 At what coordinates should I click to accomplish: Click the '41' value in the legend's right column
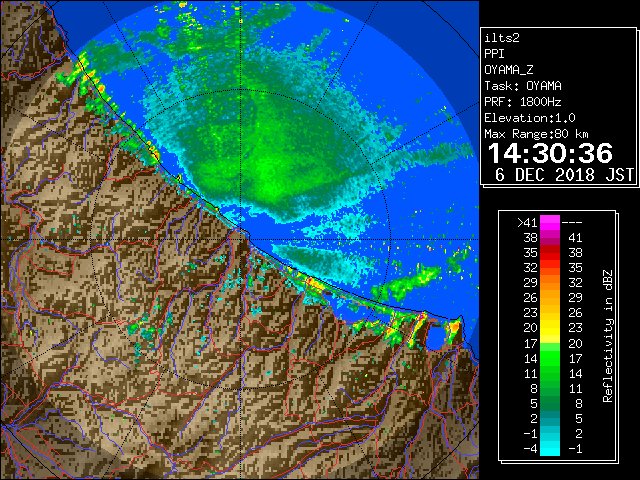click(x=575, y=238)
